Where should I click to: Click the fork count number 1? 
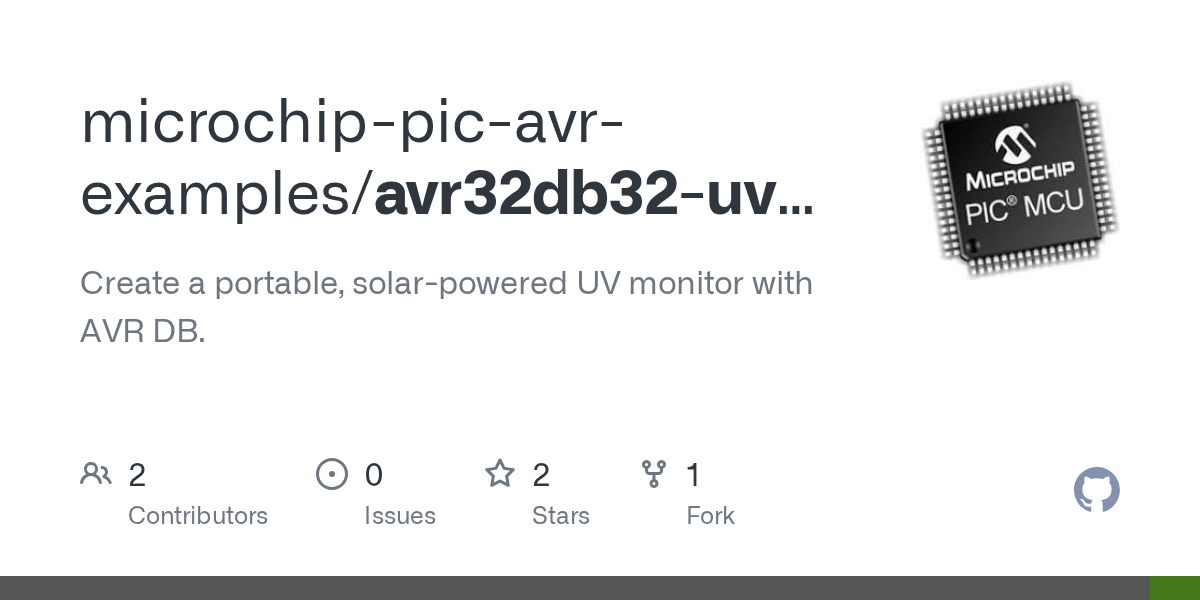694,475
